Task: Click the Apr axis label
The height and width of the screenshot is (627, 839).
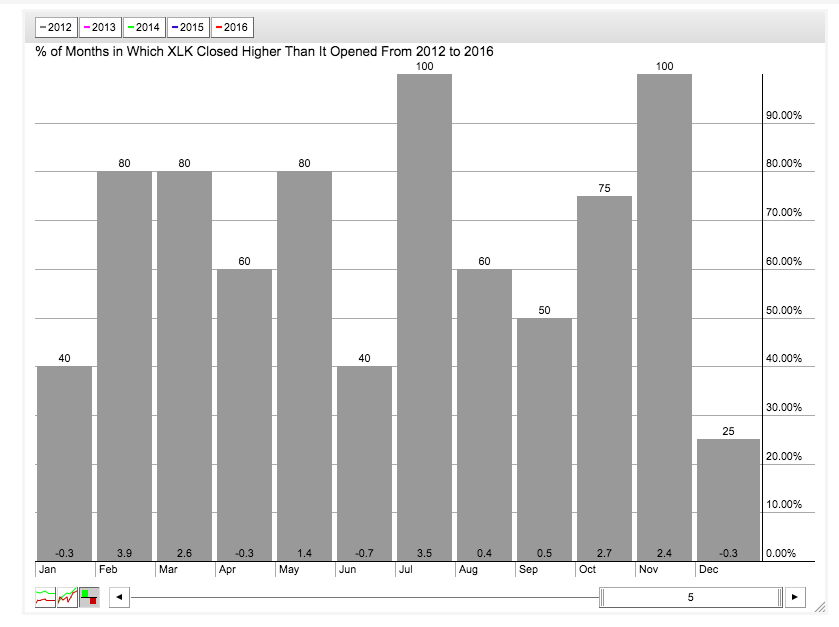Action: (227, 569)
